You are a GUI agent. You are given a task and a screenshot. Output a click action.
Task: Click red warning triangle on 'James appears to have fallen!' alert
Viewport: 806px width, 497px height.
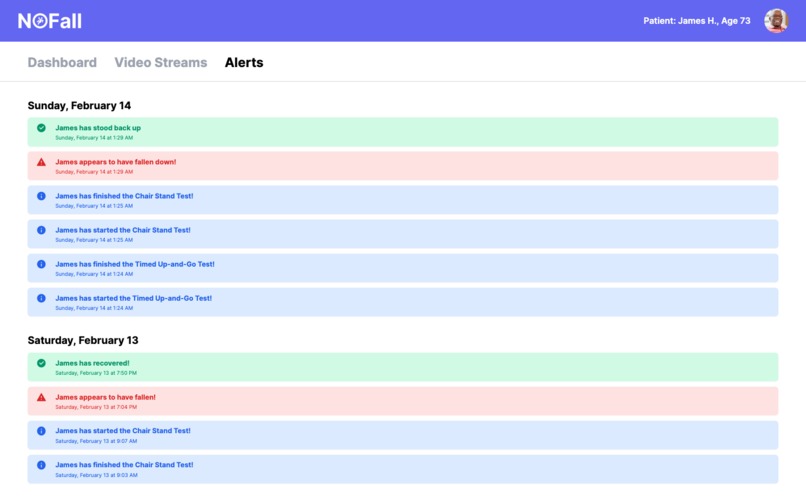(41, 397)
